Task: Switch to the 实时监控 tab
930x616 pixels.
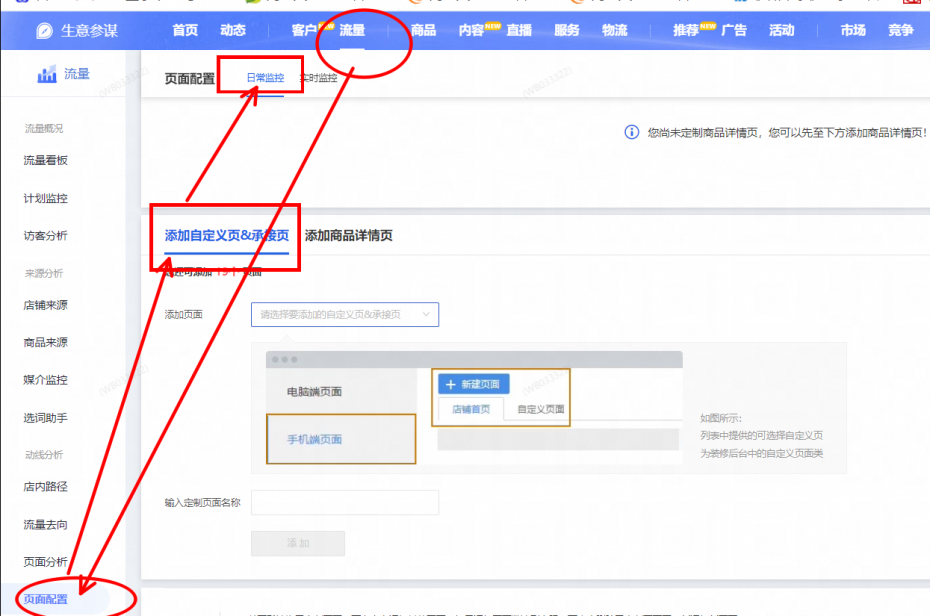Action: 319,78
